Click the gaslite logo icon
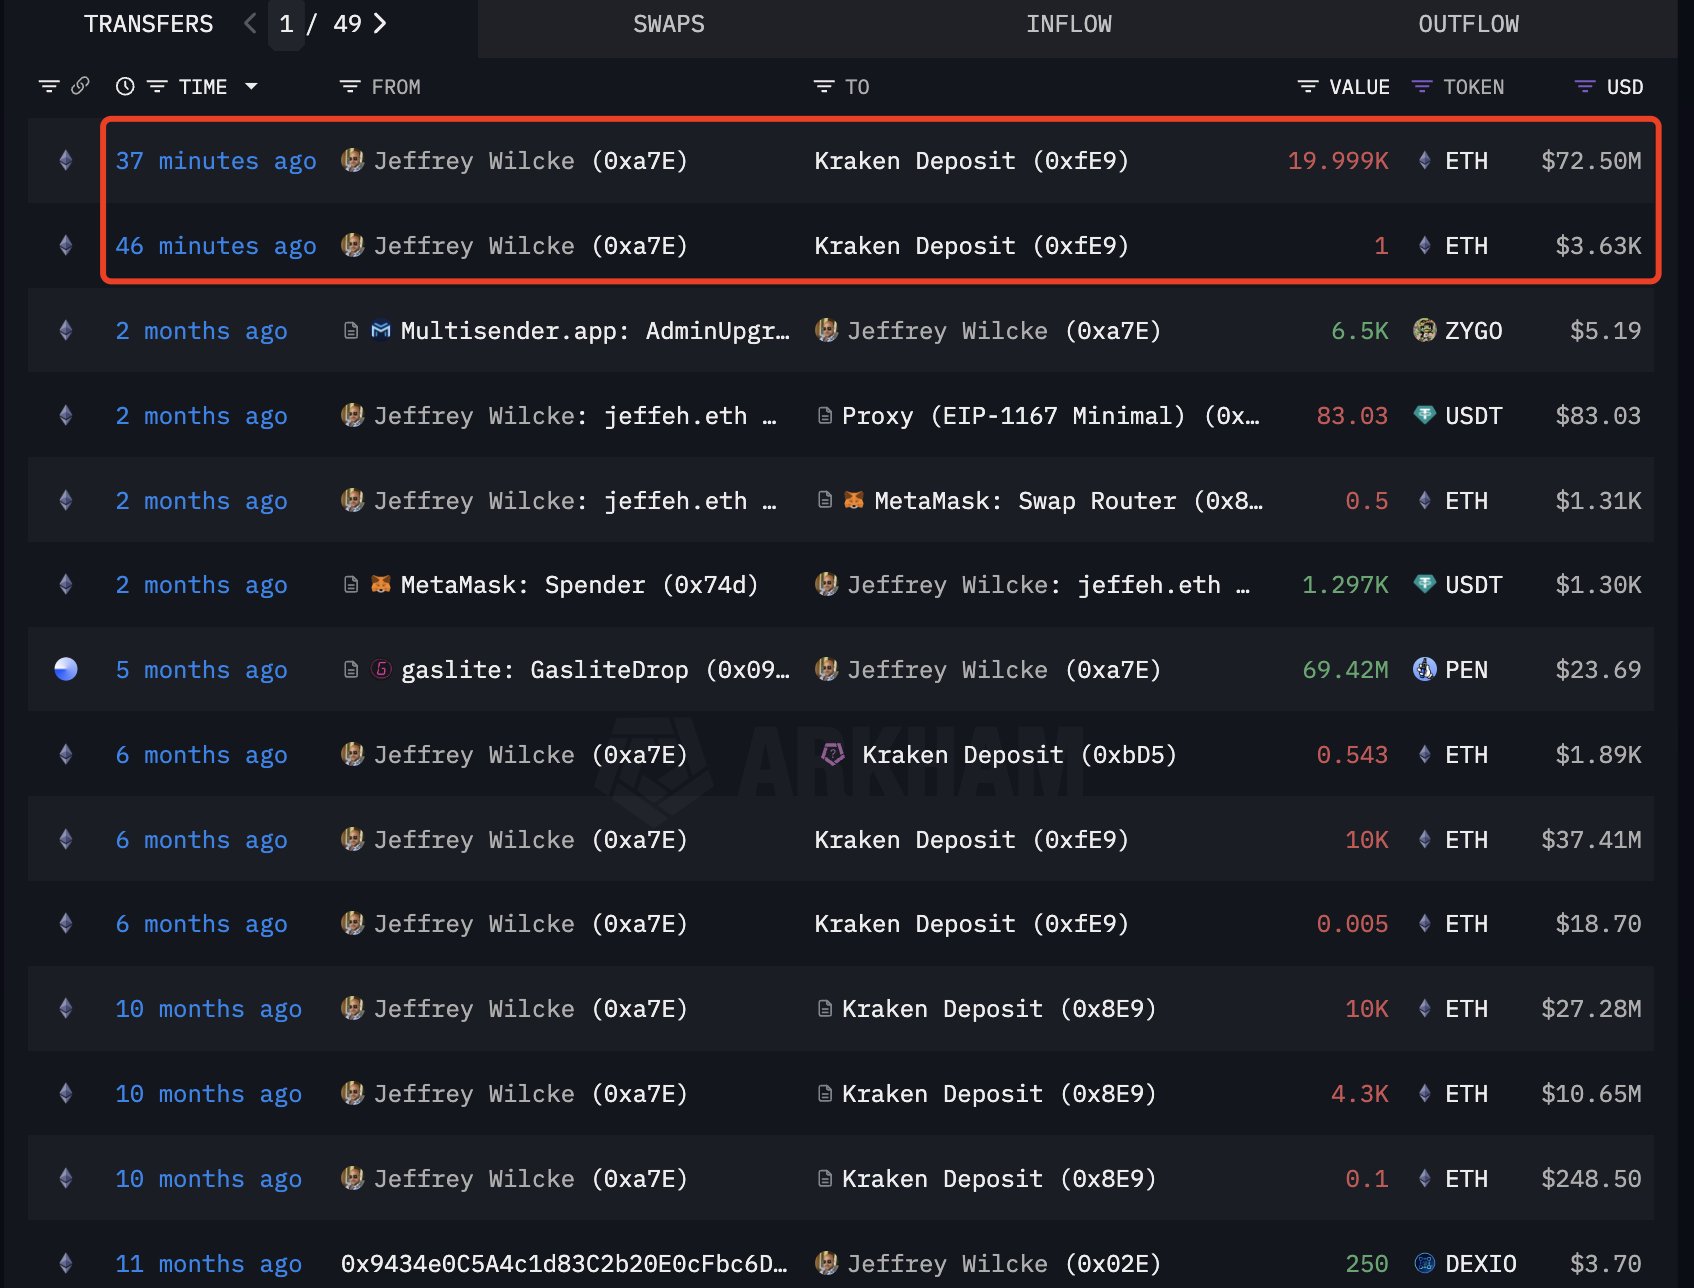Image resolution: width=1694 pixels, height=1288 pixels. 381,669
